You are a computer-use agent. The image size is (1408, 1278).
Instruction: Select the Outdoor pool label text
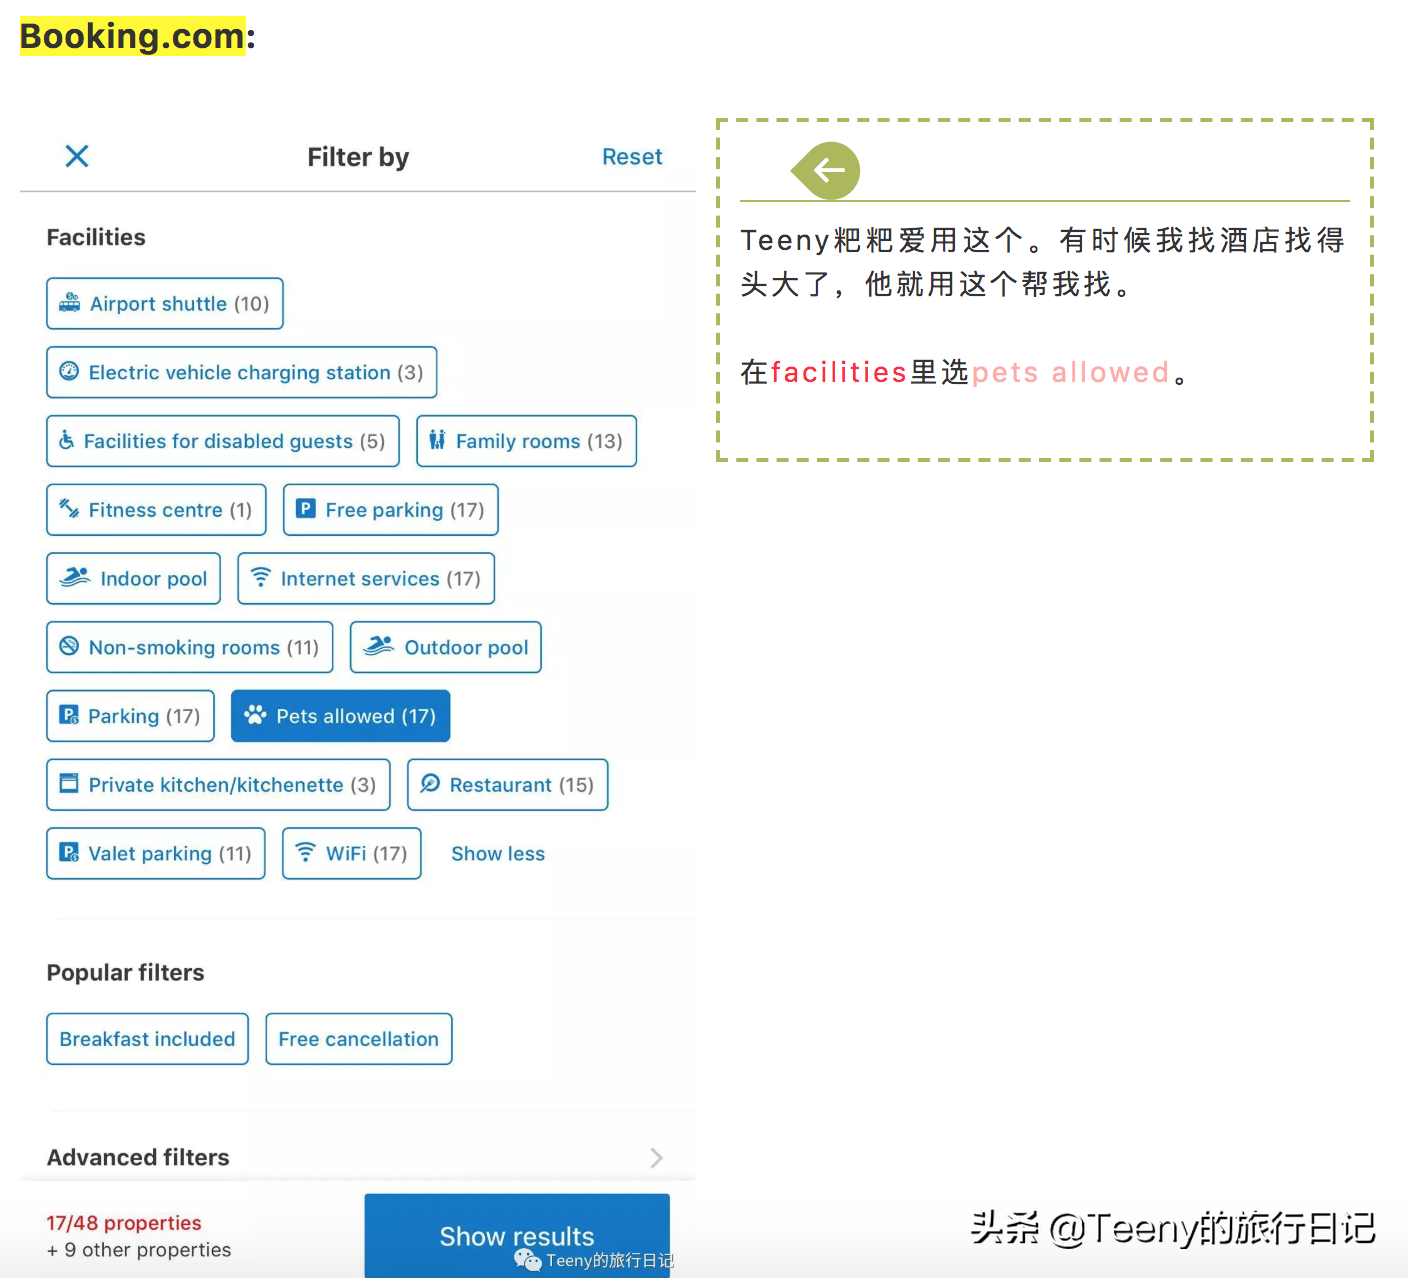click(467, 647)
